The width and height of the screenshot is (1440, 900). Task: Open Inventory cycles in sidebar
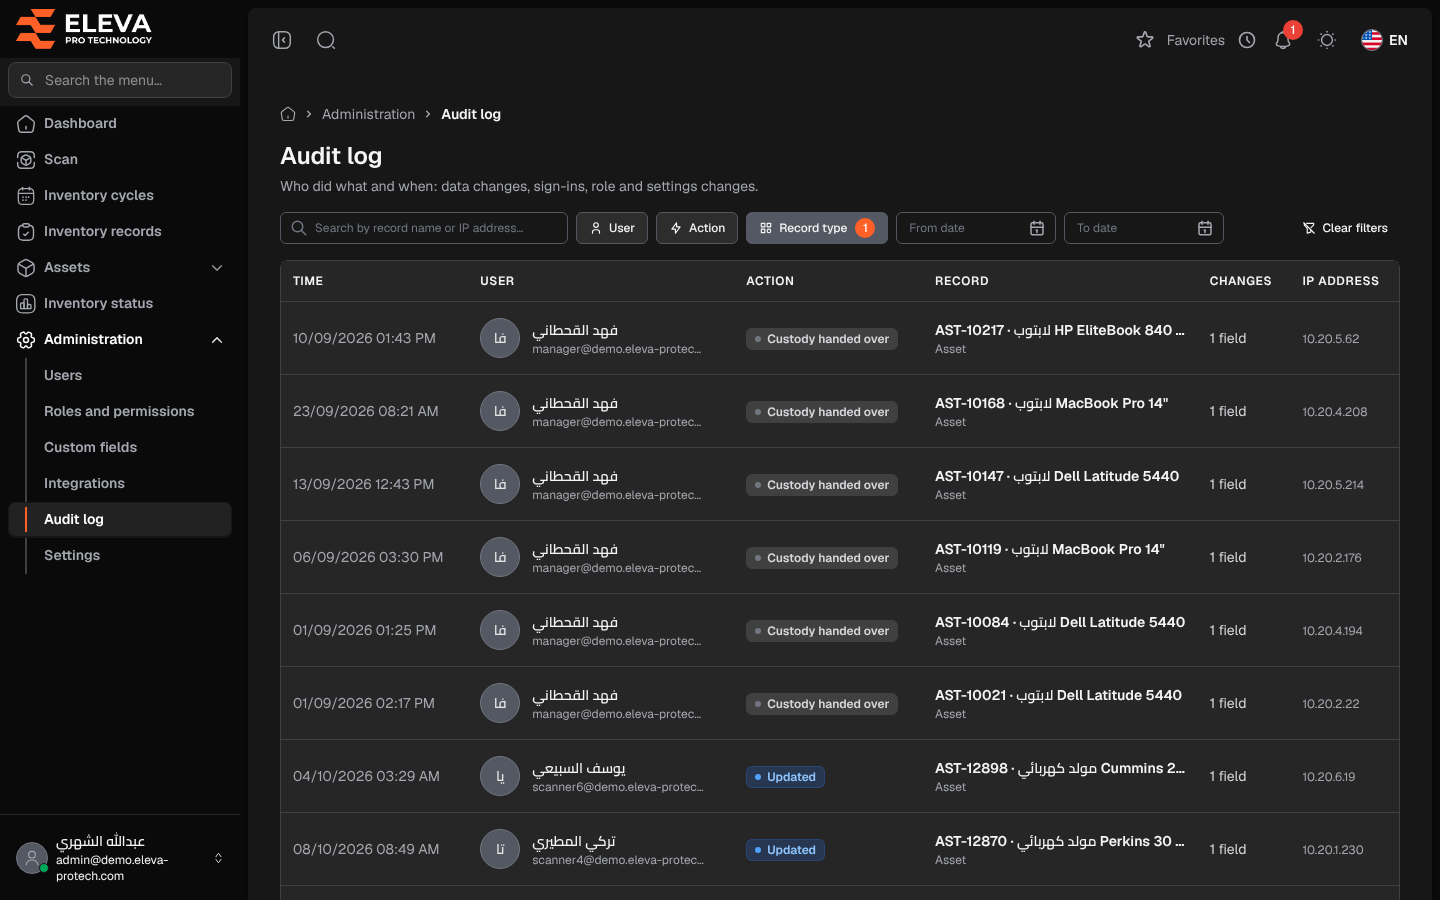(120, 195)
